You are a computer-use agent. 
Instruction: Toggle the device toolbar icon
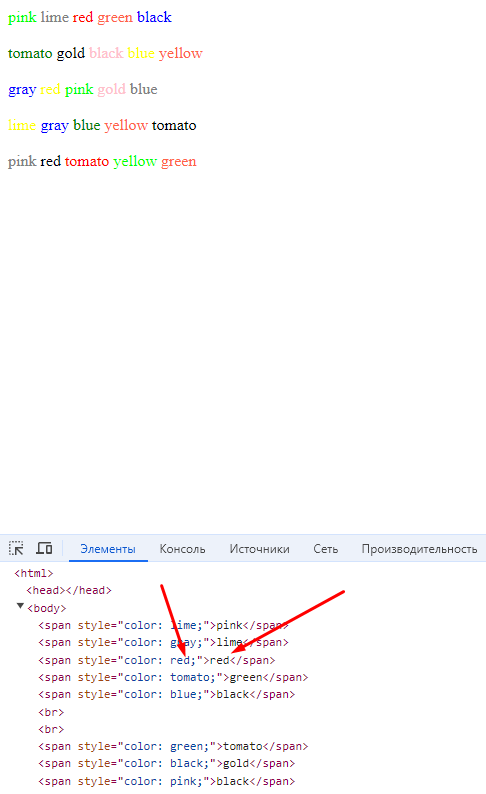44,548
